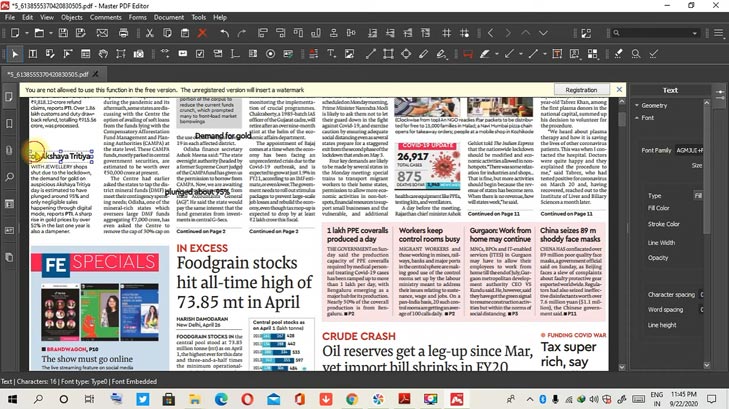
Task: Delete selected object with red X
Action: click(202, 33)
